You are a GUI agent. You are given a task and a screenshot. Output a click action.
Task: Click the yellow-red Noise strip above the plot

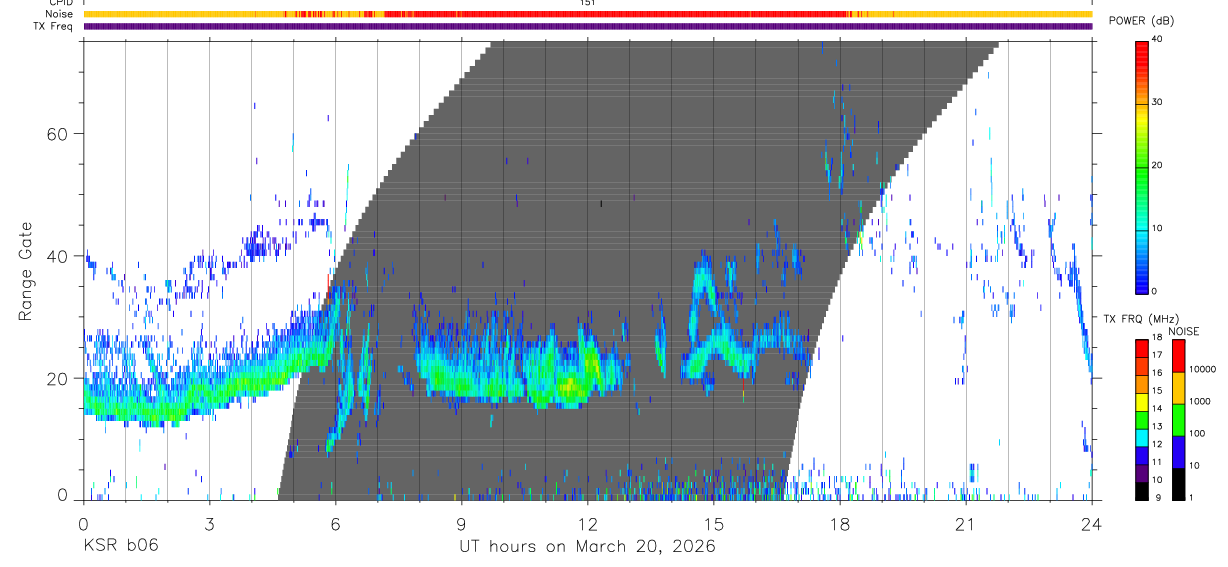(588, 14)
